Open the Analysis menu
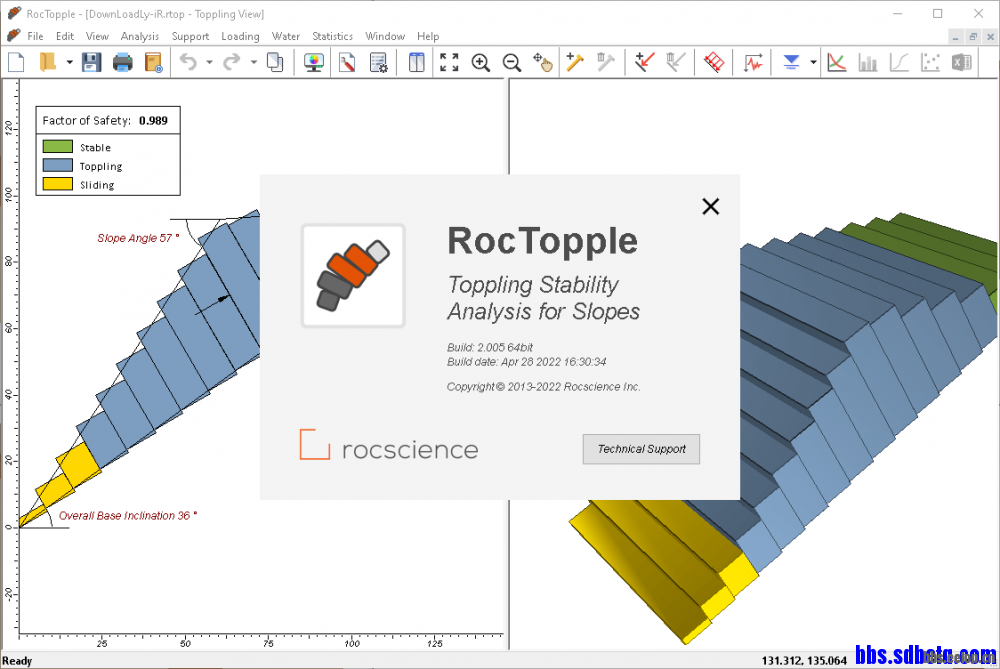The image size is (1000, 669). point(140,36)
